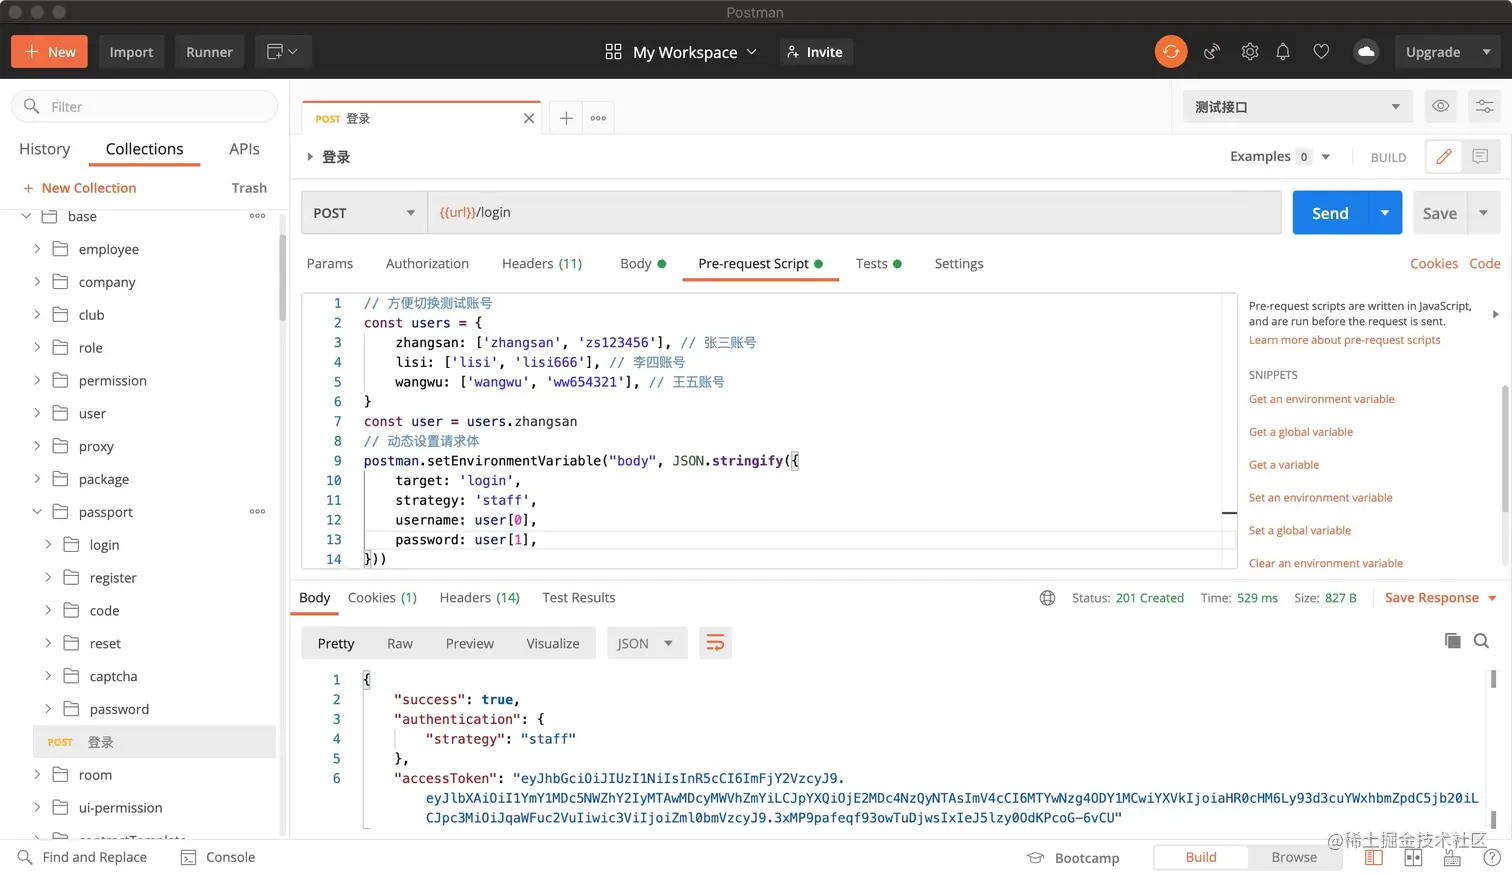Viewport: 1512px width, 875px height.
Task: Open the notifications bell
Action: [x=1283, y=52]
